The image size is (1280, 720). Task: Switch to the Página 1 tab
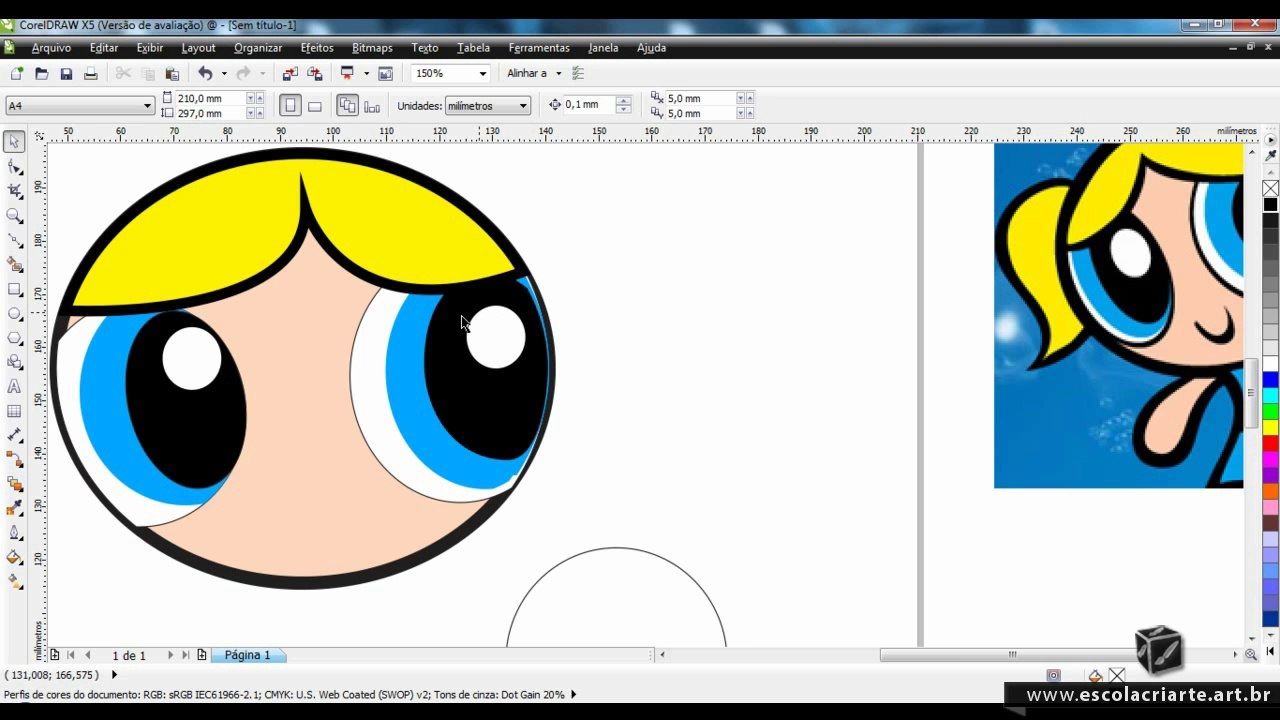(247, 655)
